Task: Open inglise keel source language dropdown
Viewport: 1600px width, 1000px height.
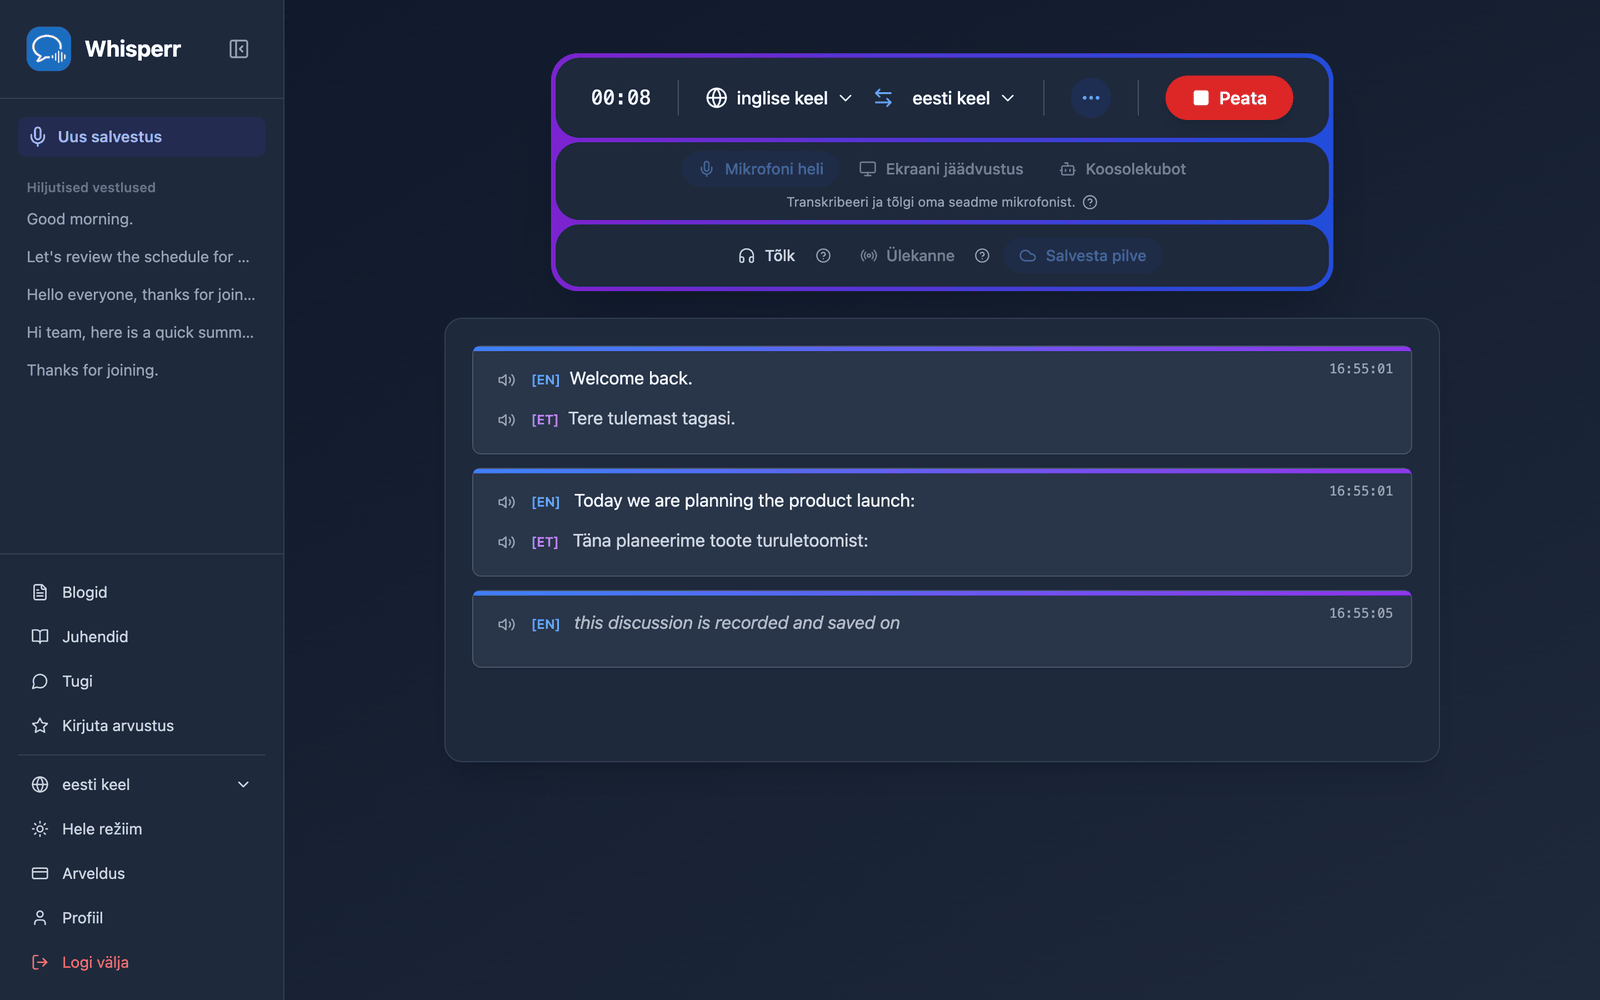Action: (780, 98)
